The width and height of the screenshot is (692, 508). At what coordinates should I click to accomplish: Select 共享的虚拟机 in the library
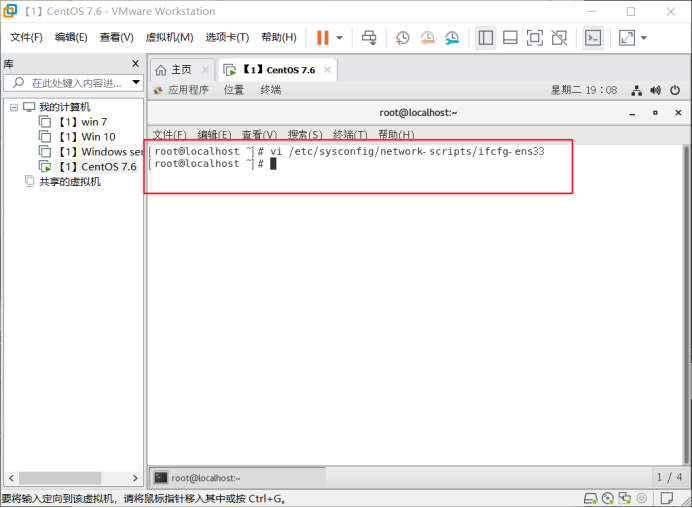pos(63,181)
